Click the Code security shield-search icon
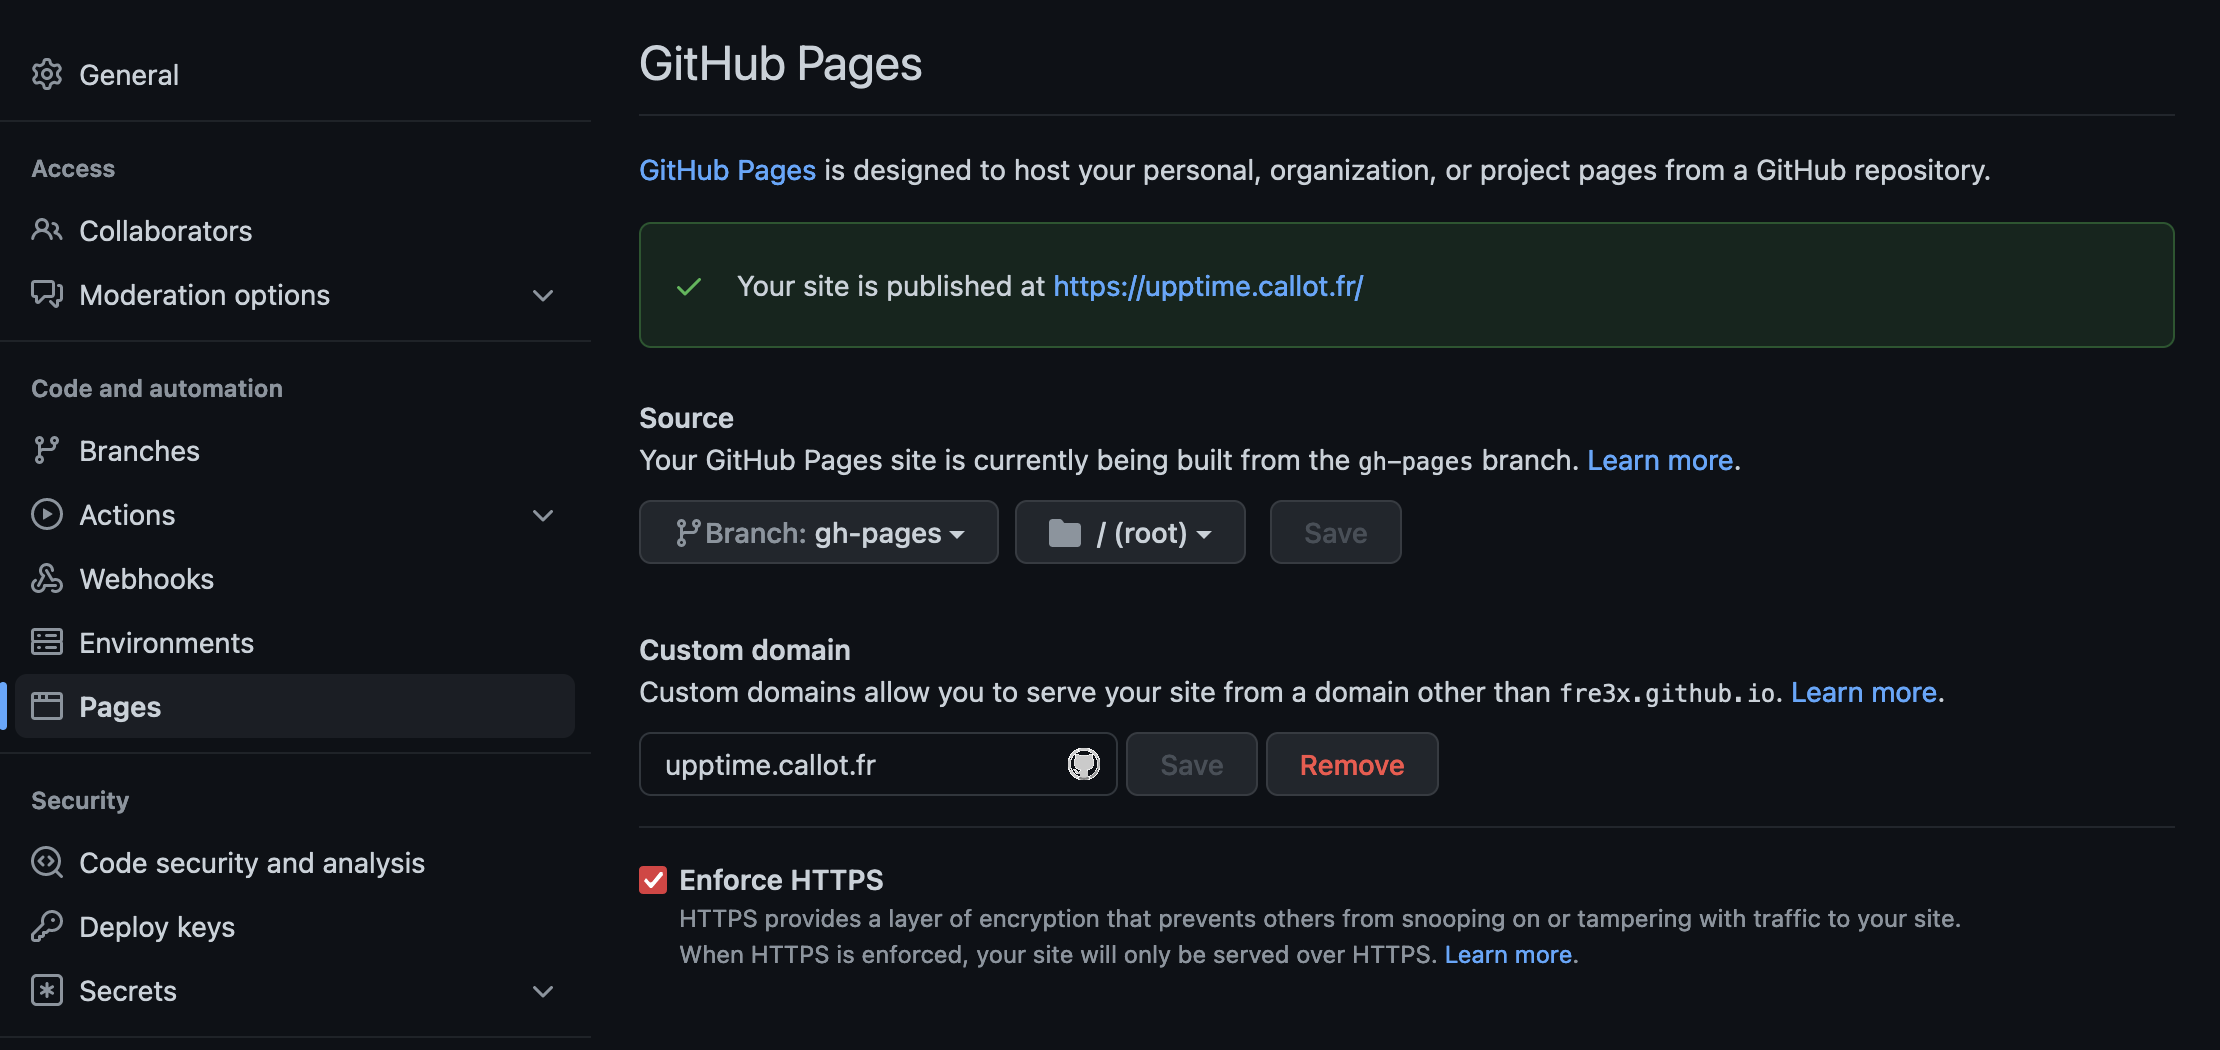Image resolution: width=2220 pixels, height=1050 pixels. 47,863
